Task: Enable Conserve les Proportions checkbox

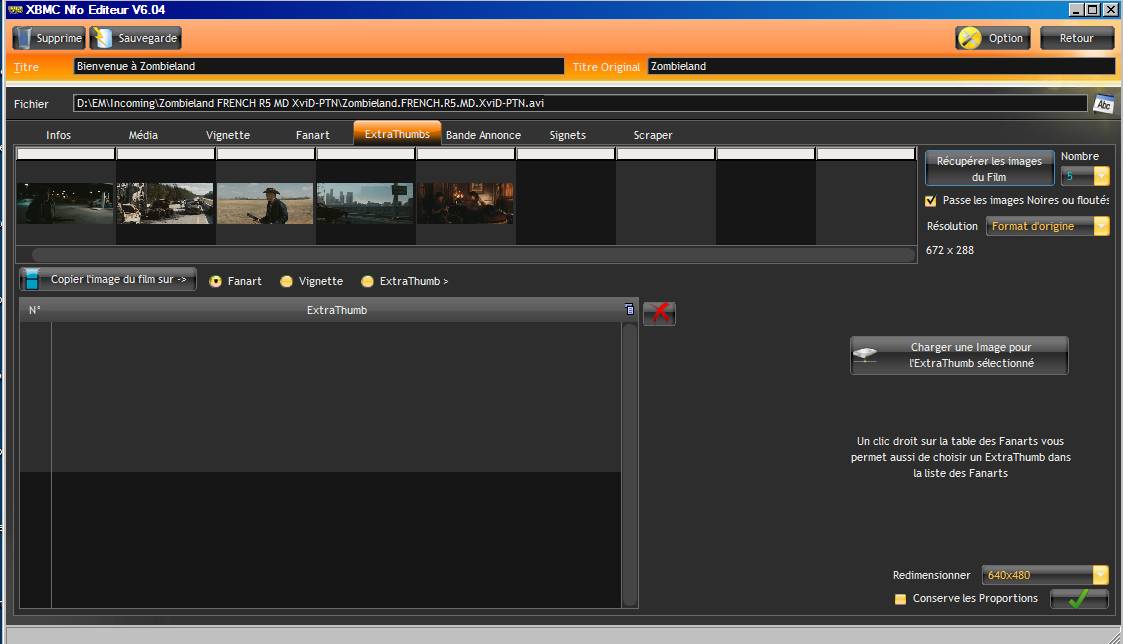Action: [x=901, y=599]
